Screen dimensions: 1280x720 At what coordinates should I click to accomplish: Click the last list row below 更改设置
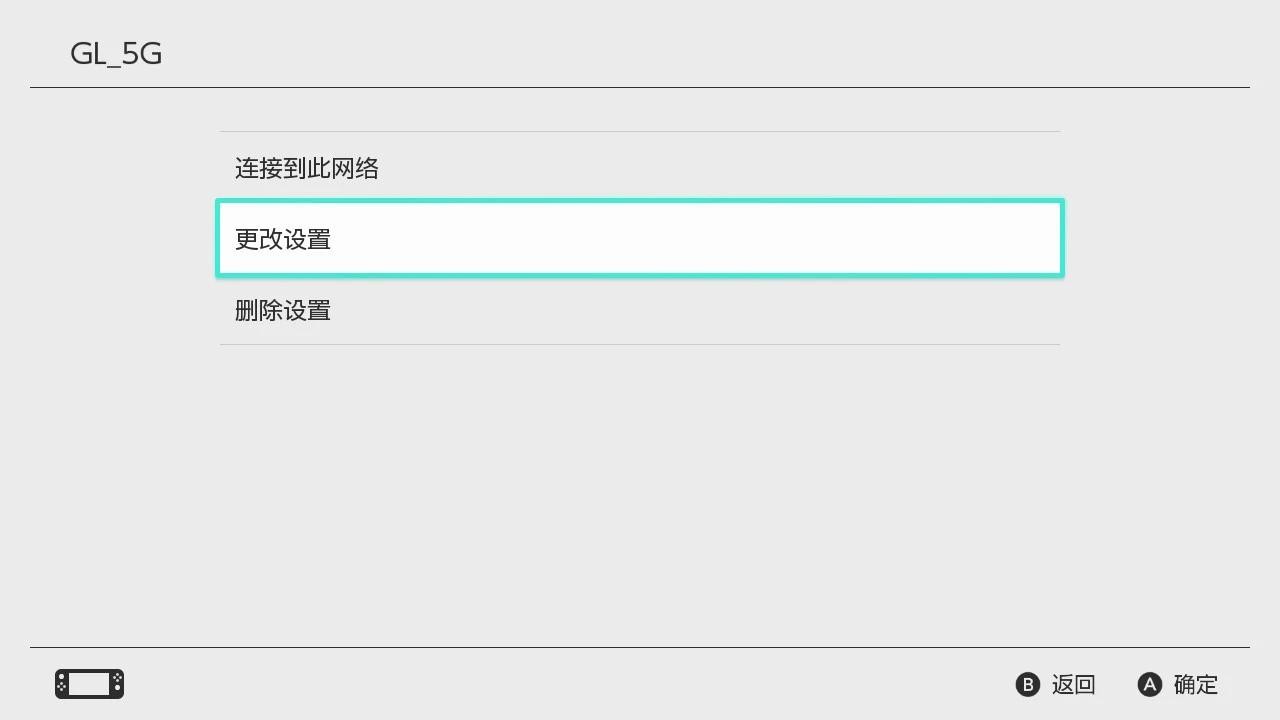pyautogui.click(x=640, y=310)
